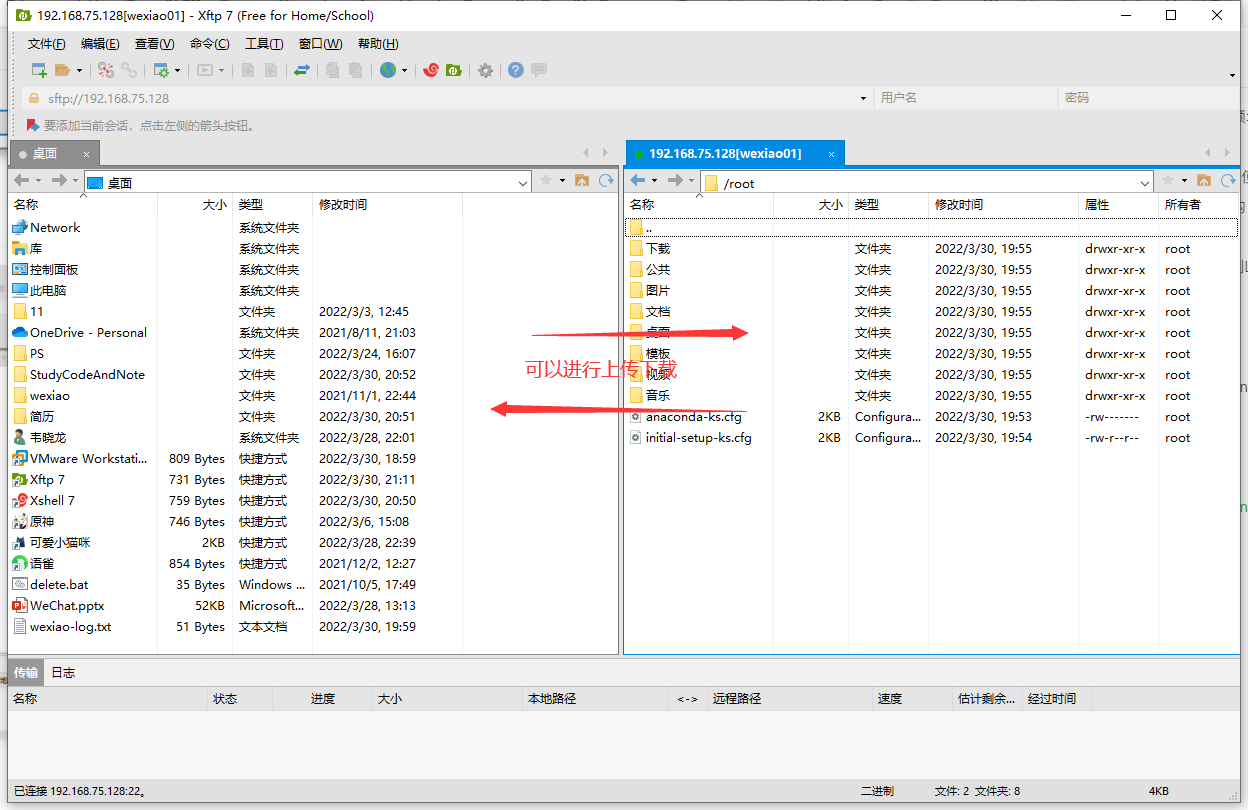Image resolution: width=1248 pixels, height=810 pixels.
Task: Open Options via the gear icon
Action: (x=485, y=70)
